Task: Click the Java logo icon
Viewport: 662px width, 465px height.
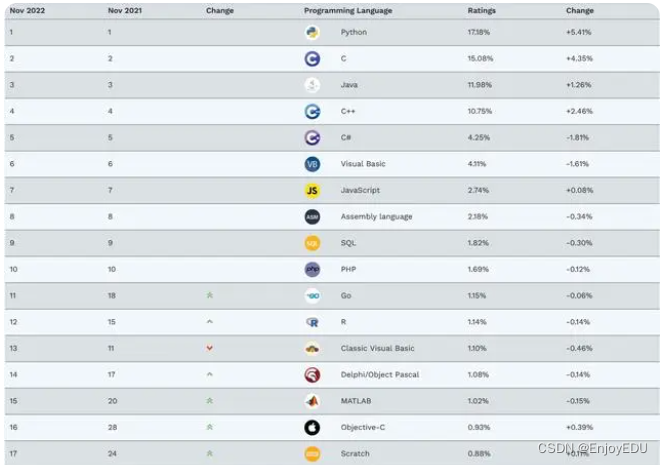Action: 312,85
